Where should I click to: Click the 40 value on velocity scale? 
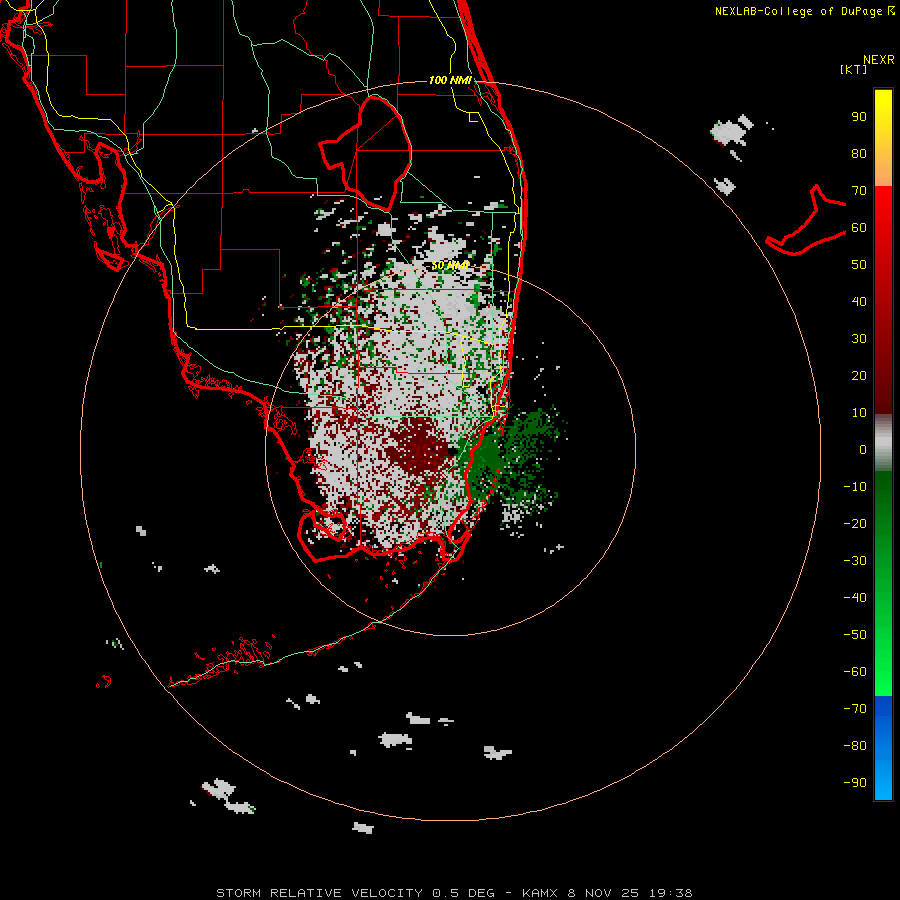click(x=859, y=302)
